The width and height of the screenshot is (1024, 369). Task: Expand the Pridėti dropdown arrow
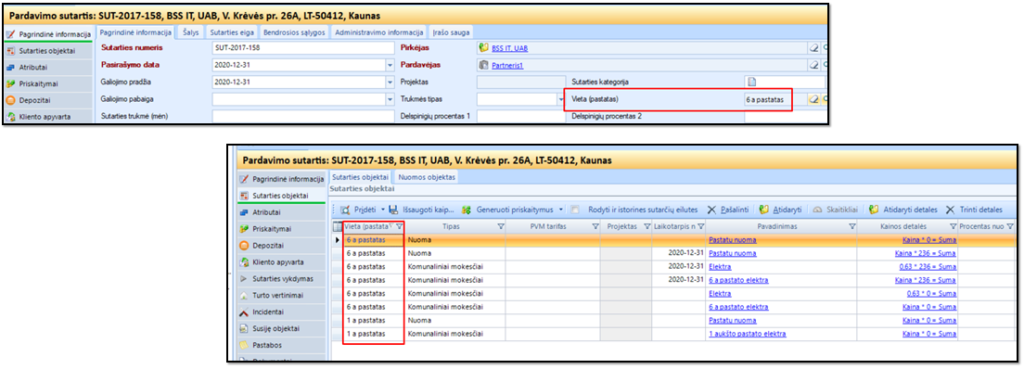383,210
